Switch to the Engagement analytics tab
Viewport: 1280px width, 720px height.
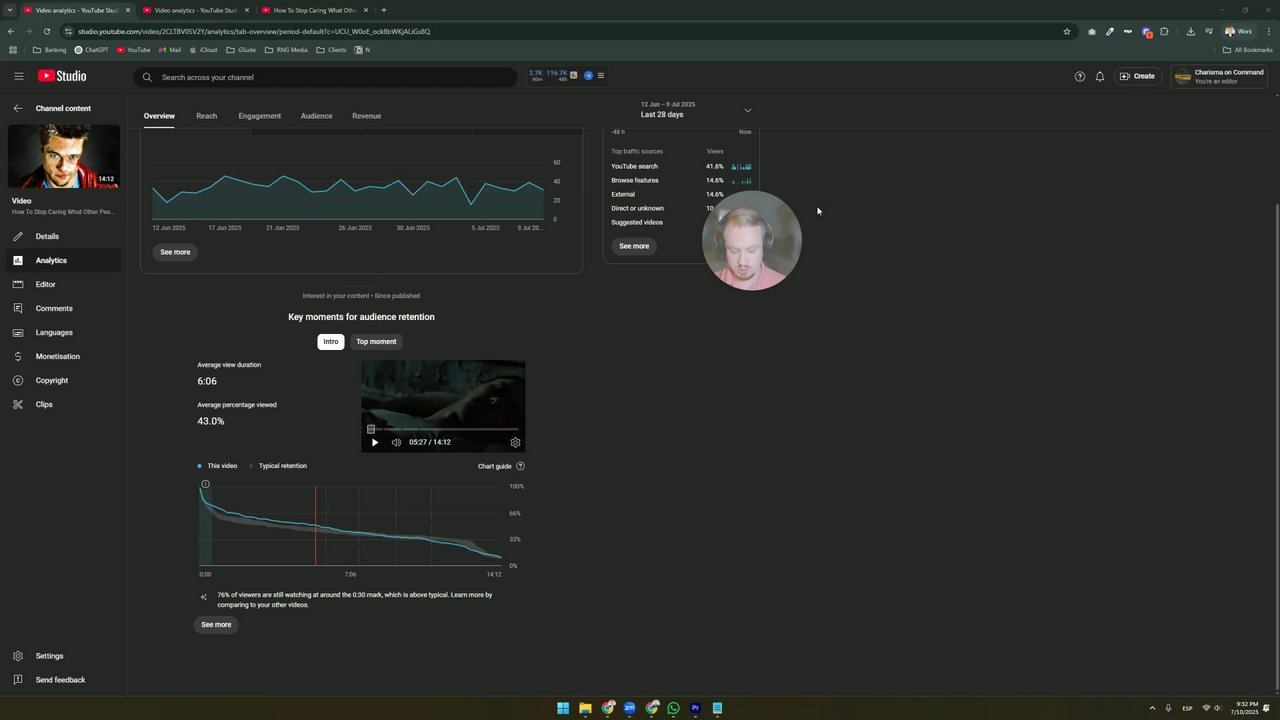point(259,116)
